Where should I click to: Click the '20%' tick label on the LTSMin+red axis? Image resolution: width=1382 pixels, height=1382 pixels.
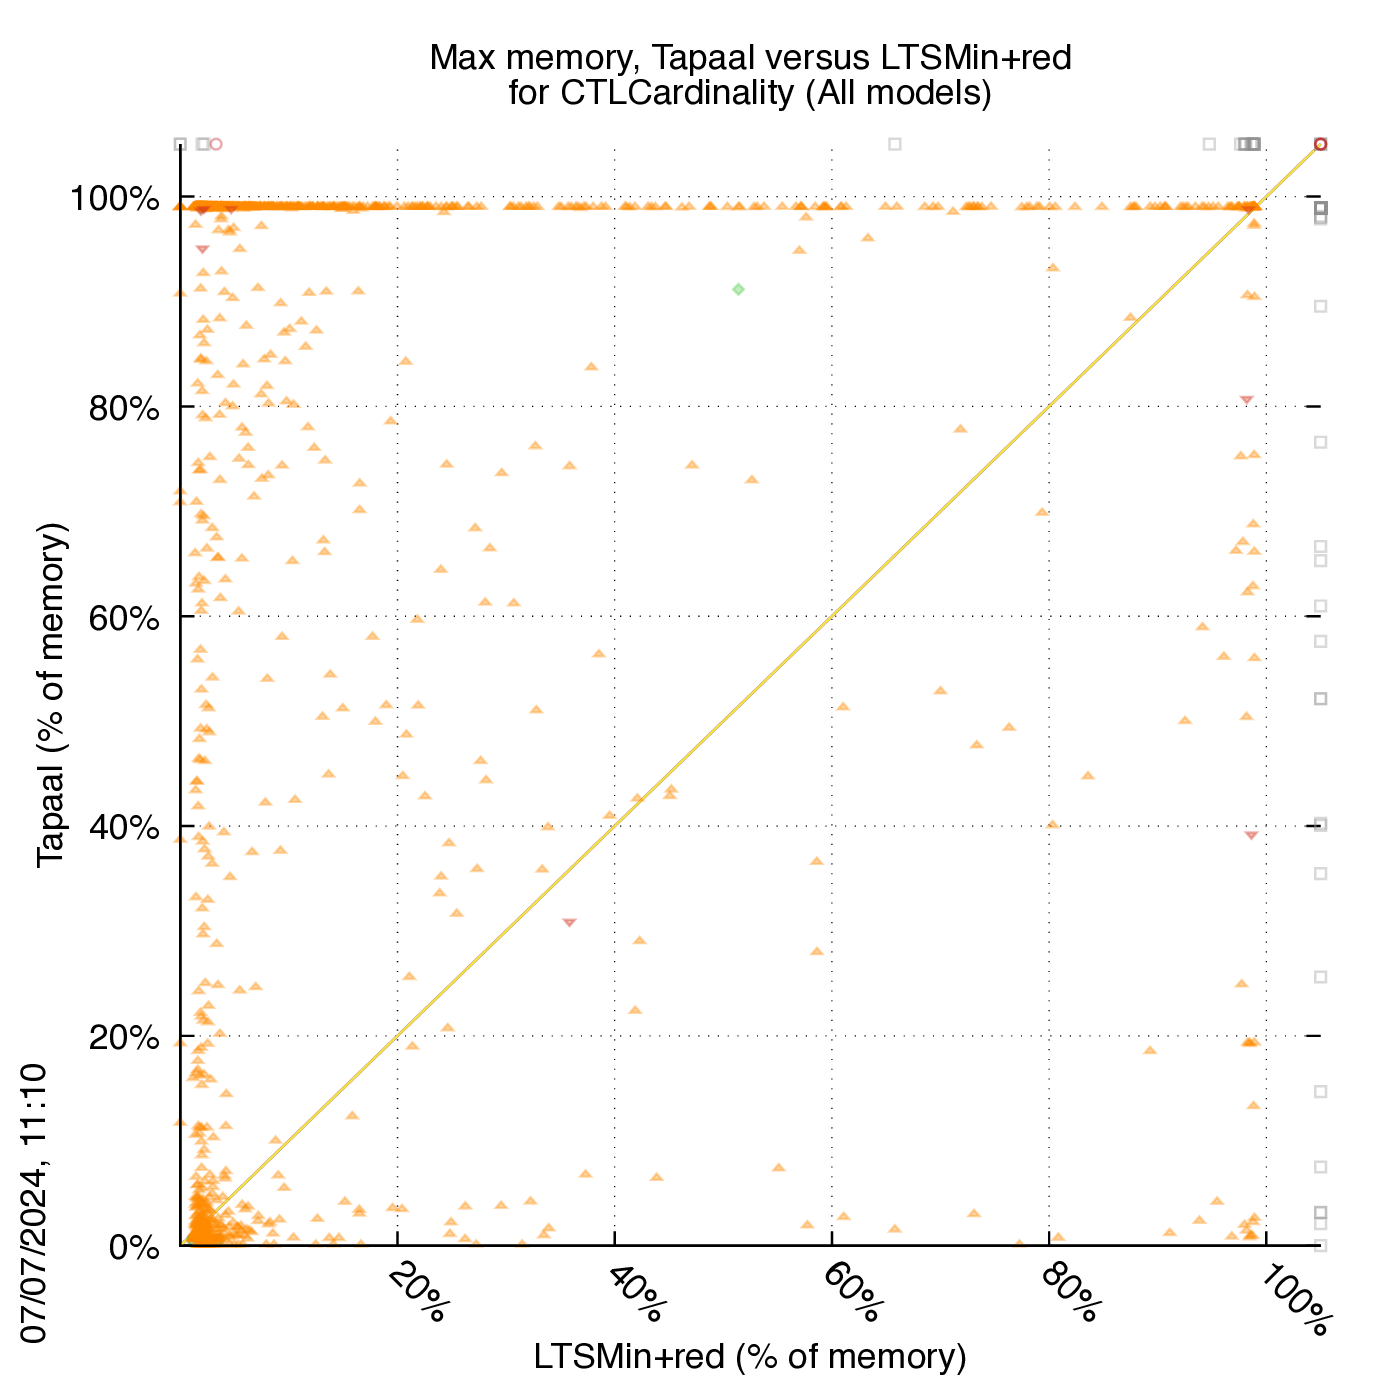(418, 1292)
